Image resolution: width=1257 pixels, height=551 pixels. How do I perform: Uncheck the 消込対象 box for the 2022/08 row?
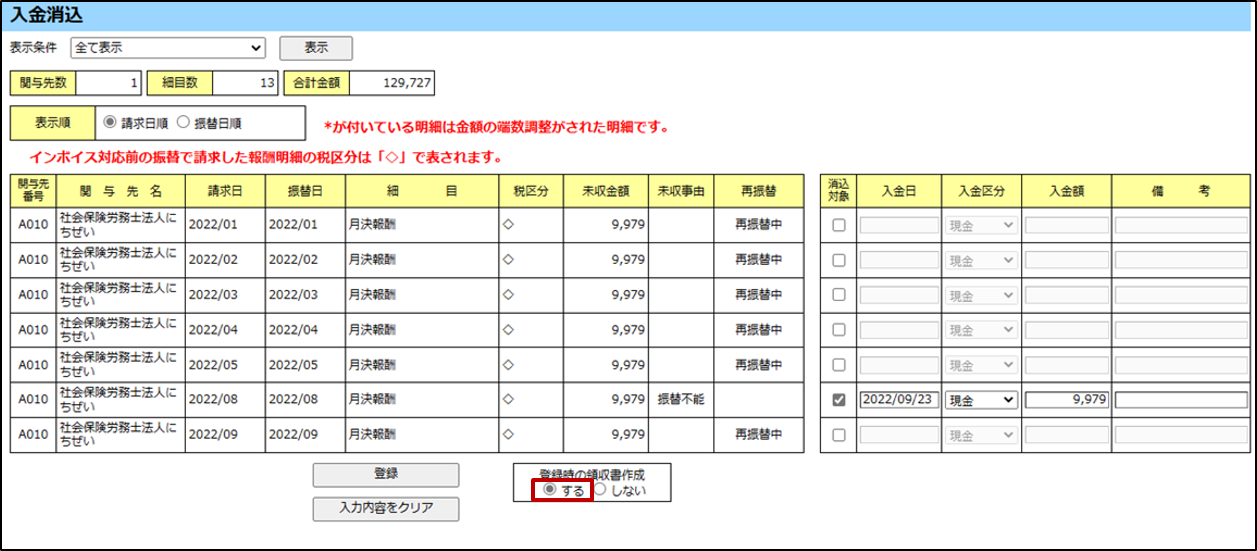[839, 400]
